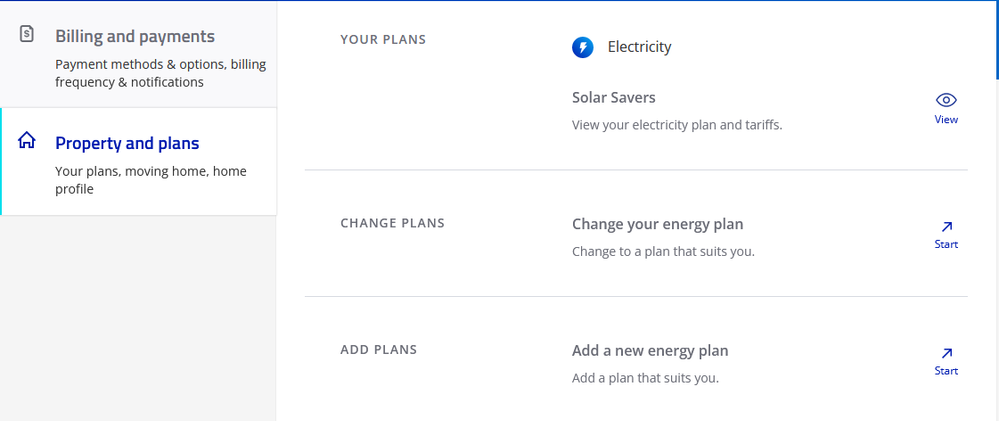
Task: Click the eye icon for Solar Savers
Action: (946, 100)
